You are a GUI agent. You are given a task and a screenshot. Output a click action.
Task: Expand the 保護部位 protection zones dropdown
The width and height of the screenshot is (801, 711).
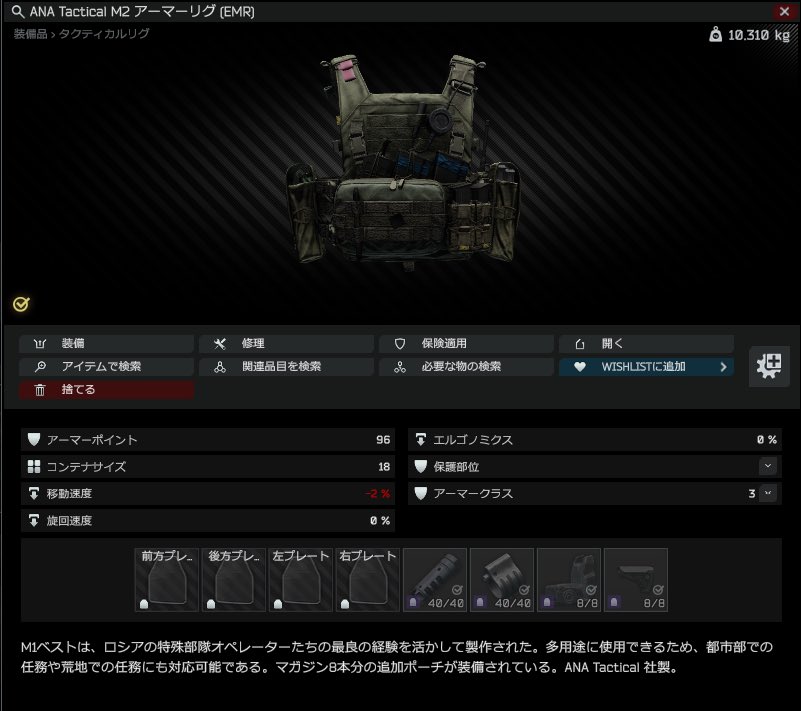pyautogui.click(x=767, y=466)
